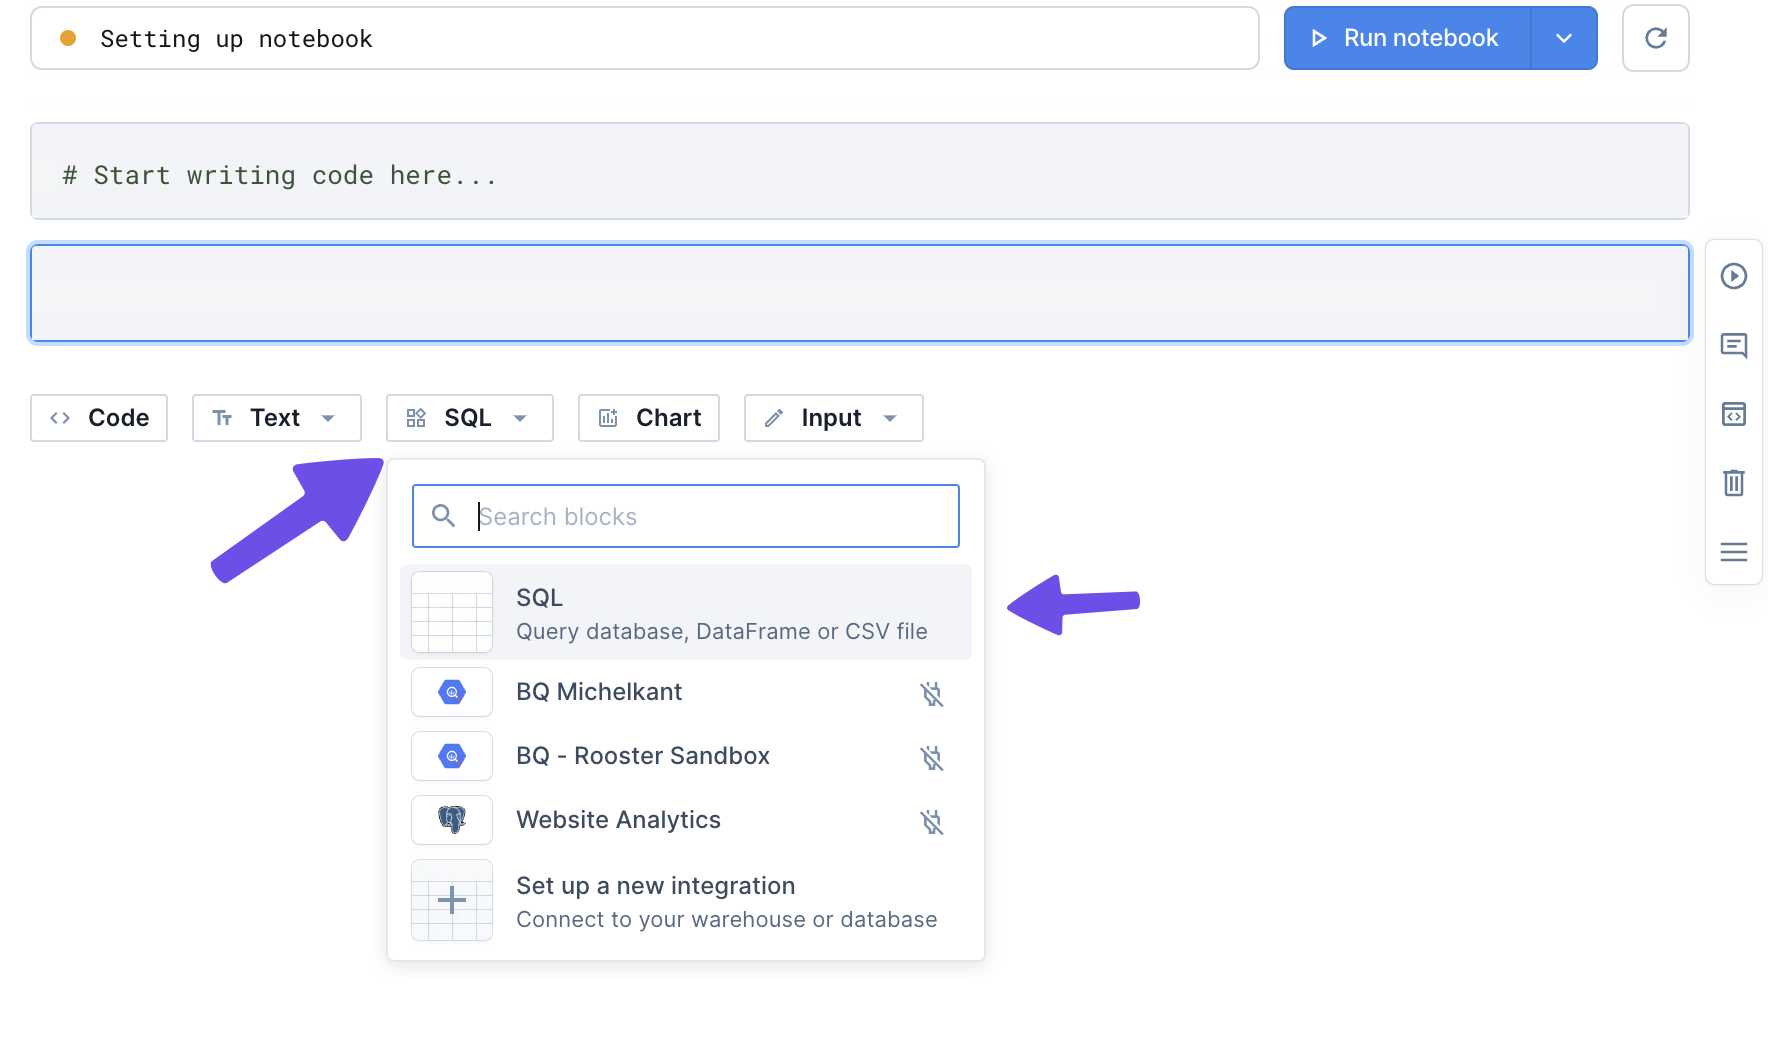The height and width of the screenshot is (1060, 1768).
Task: Open the Run notebook dropdown arrow
Action: [1564, 38]
